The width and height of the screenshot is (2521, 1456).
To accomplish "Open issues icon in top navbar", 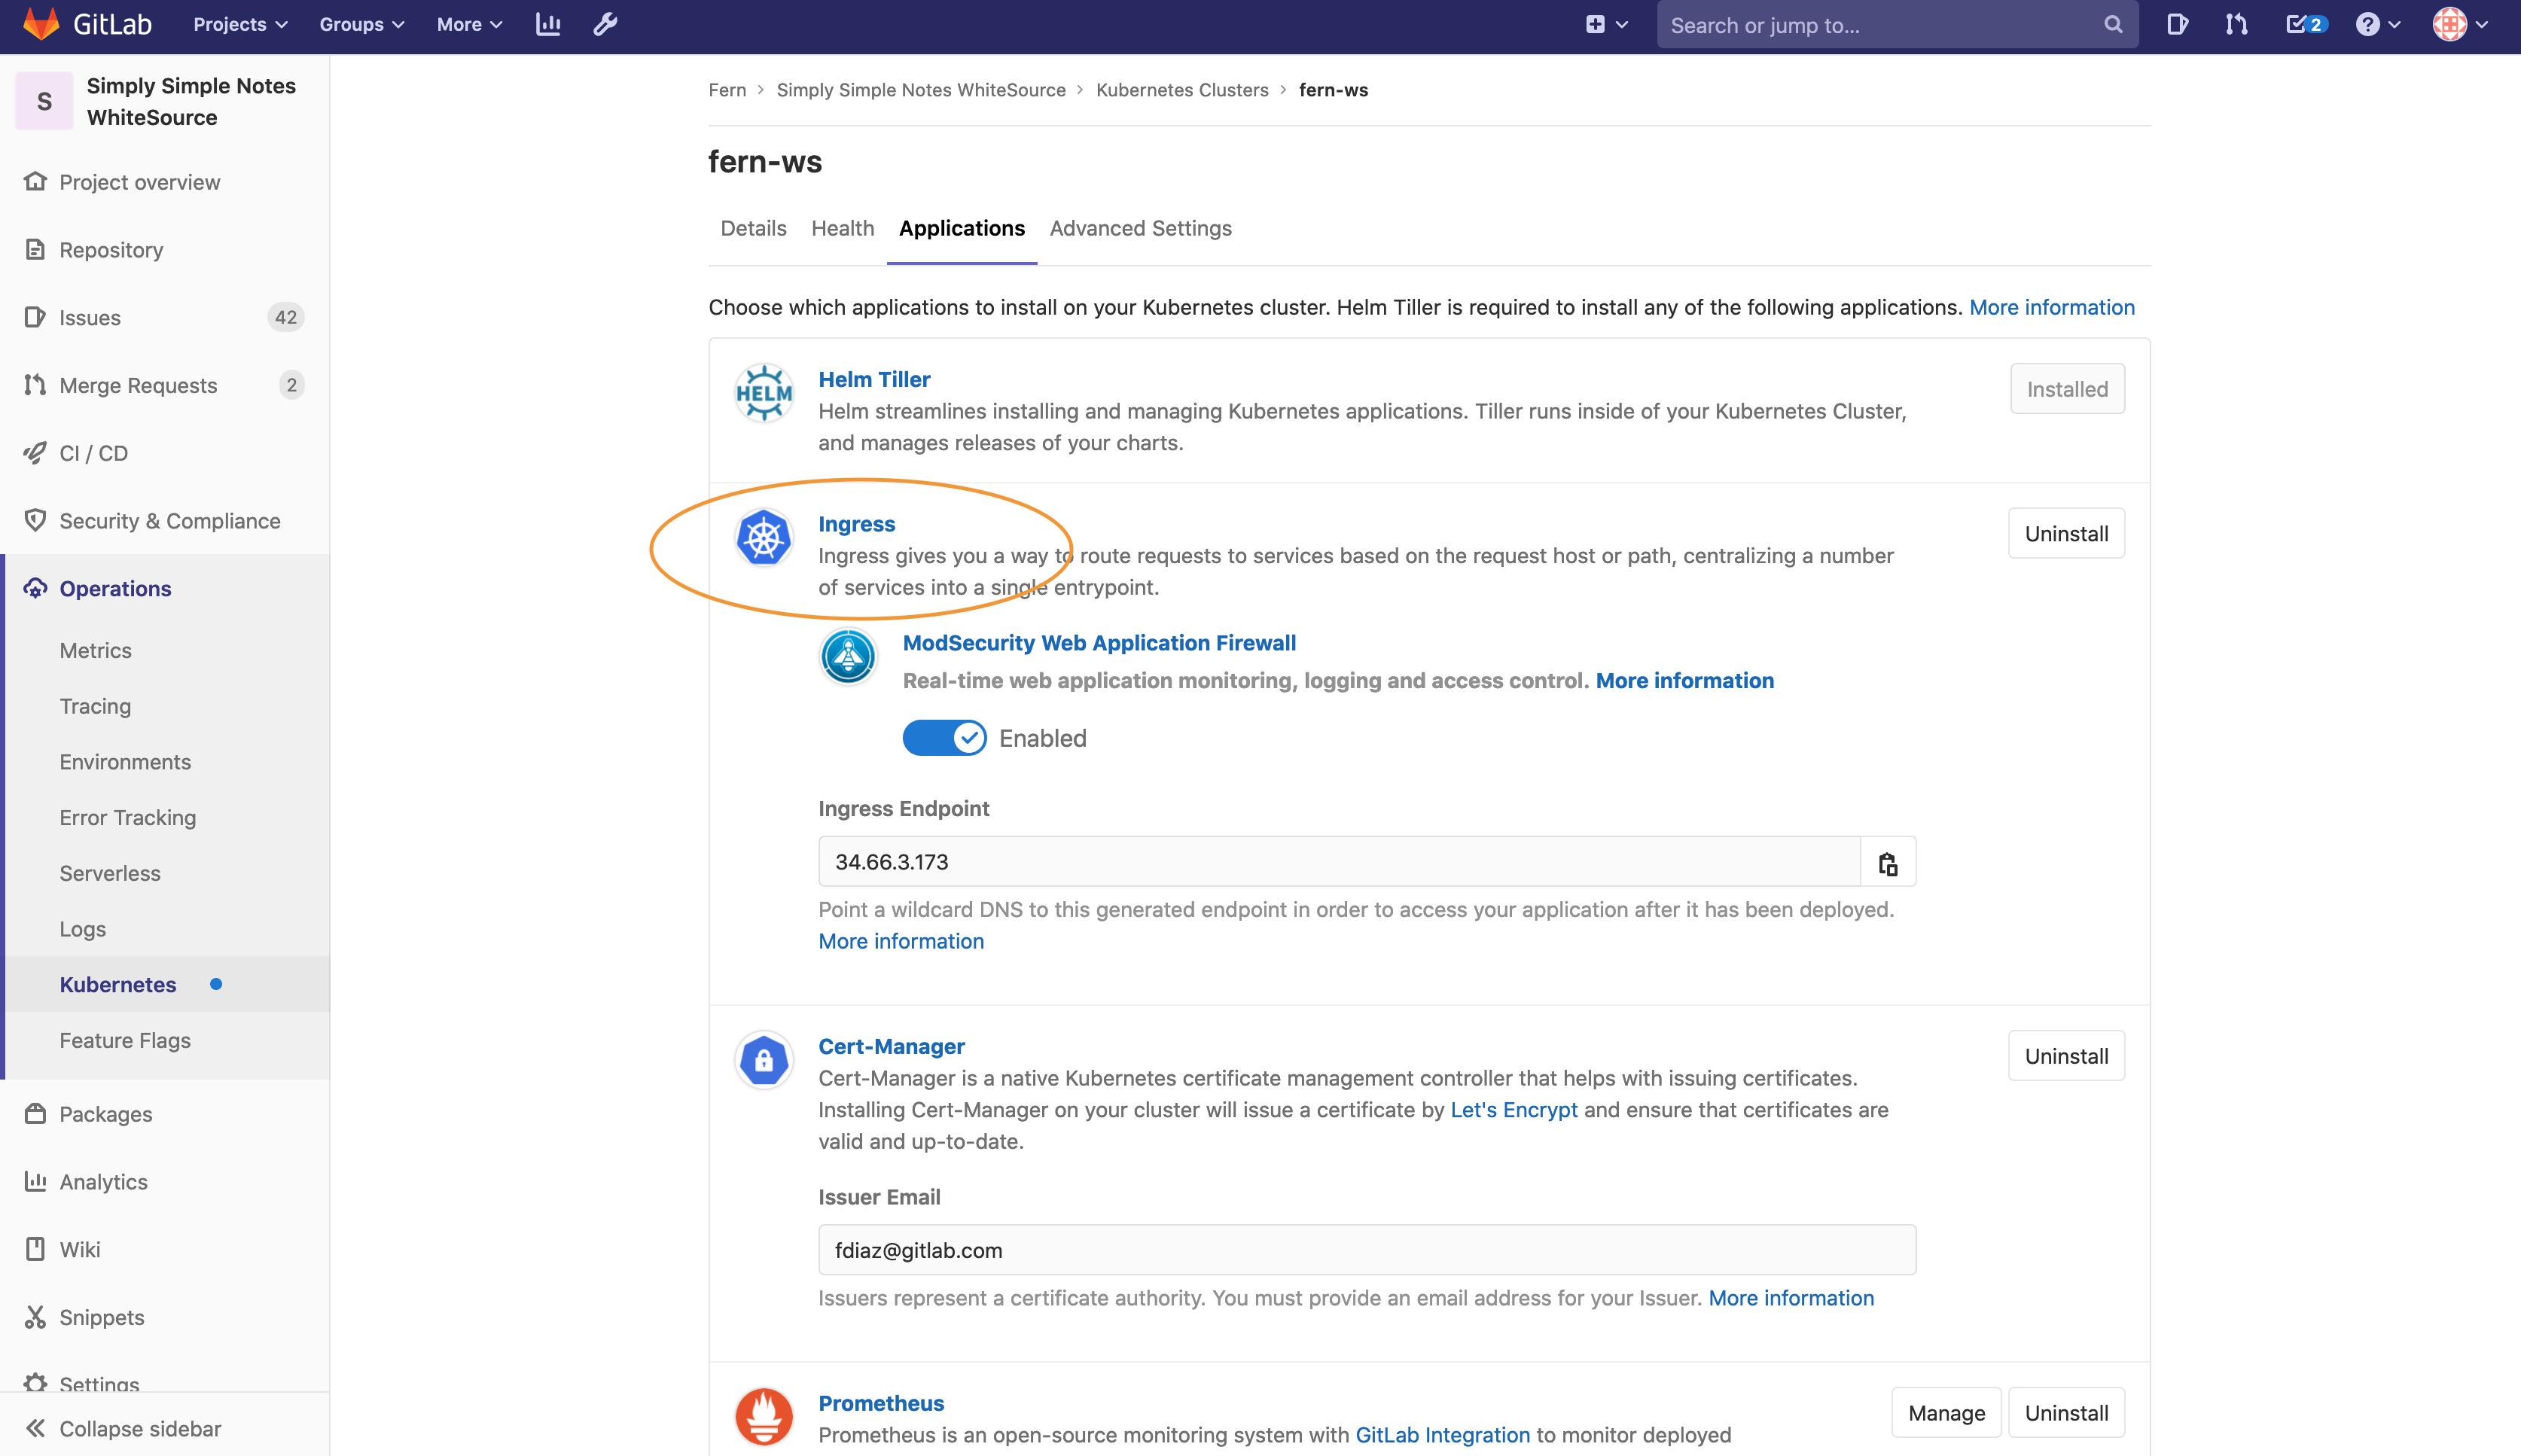I will coord(2176,24).
